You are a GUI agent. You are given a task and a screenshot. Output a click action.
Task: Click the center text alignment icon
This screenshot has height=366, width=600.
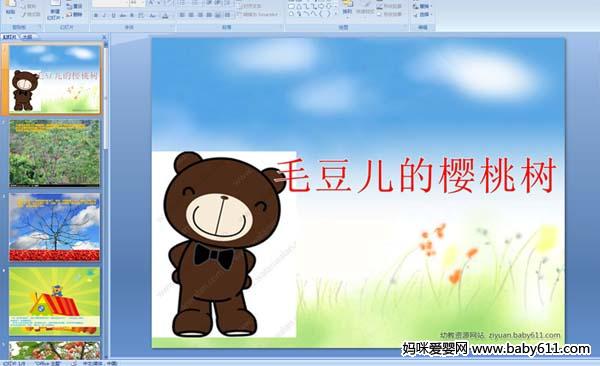[191, 15]
